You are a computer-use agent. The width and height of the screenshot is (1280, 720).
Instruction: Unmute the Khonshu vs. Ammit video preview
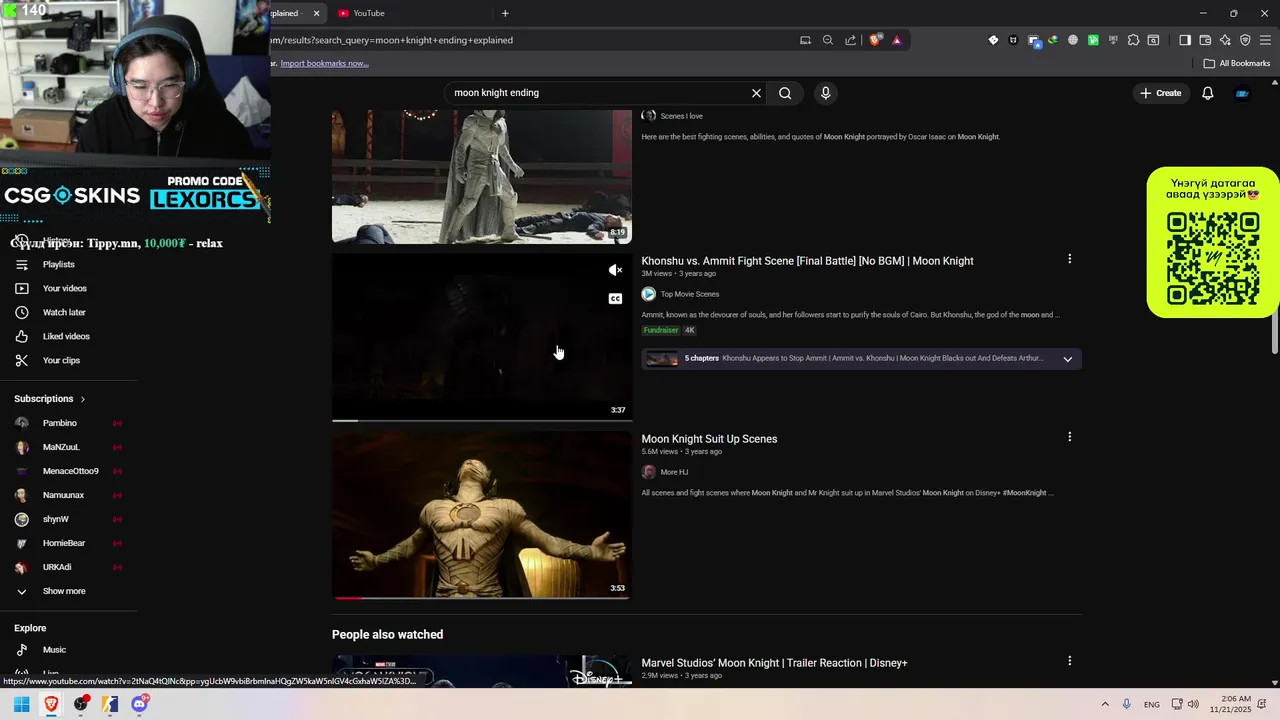coord(615,270)
